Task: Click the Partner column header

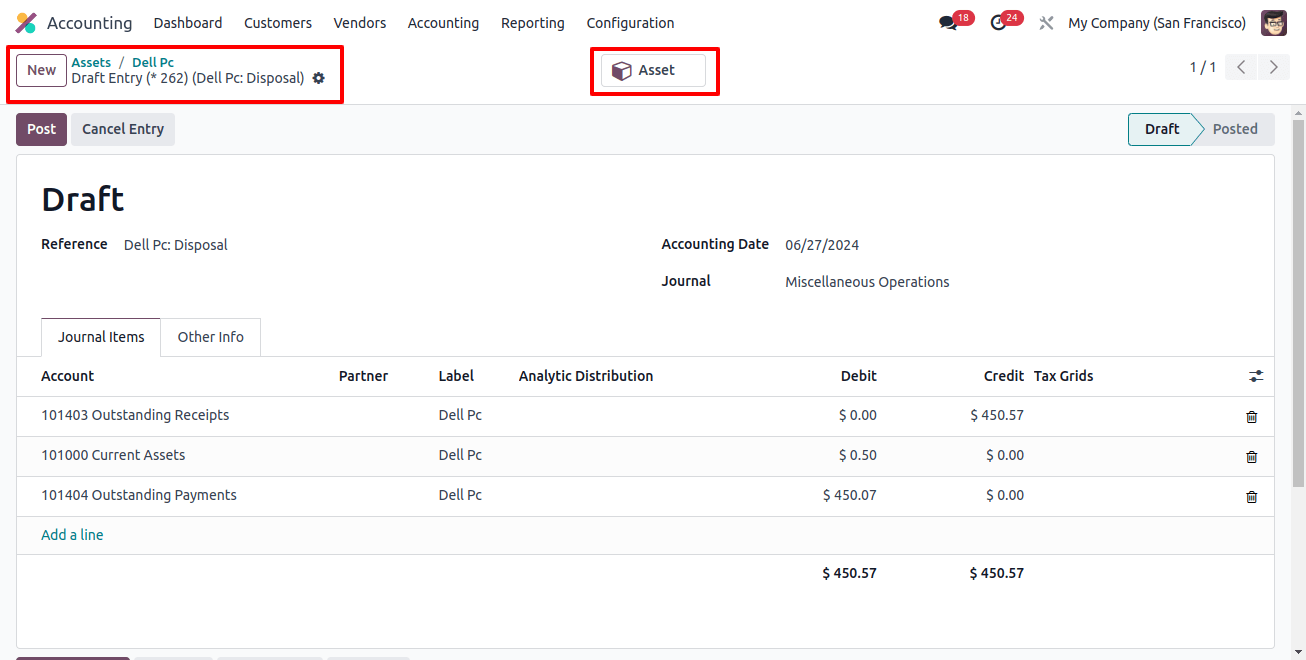Action: (363, 376)
